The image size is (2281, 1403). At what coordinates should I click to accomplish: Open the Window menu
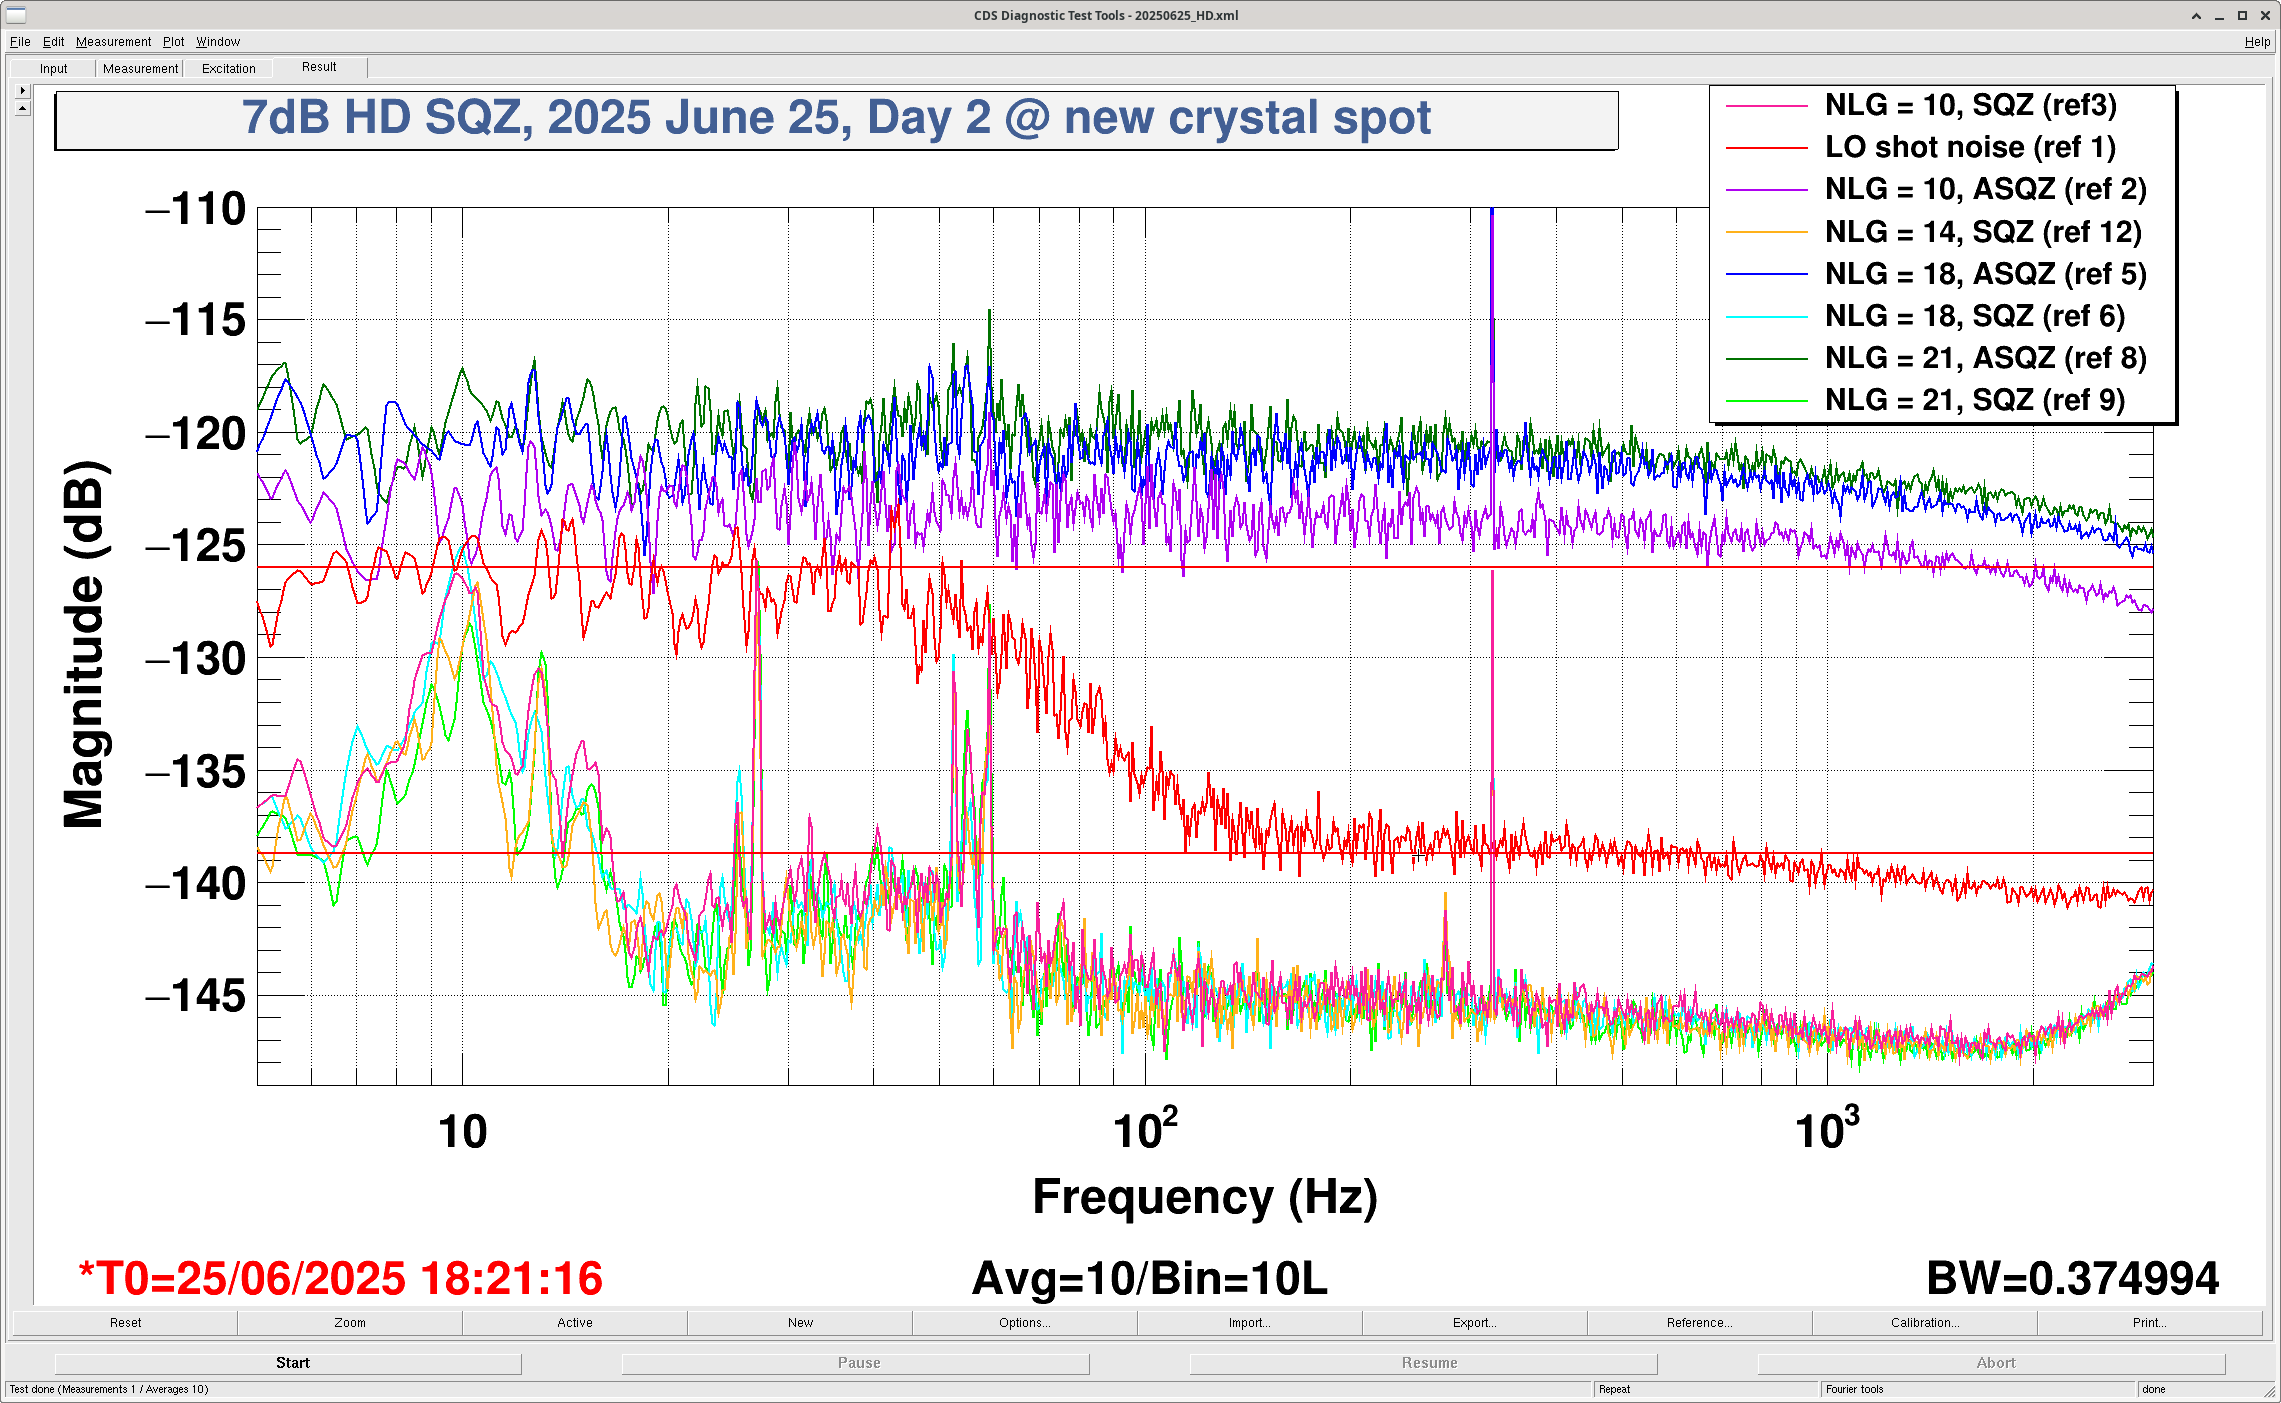pos(218,42)
